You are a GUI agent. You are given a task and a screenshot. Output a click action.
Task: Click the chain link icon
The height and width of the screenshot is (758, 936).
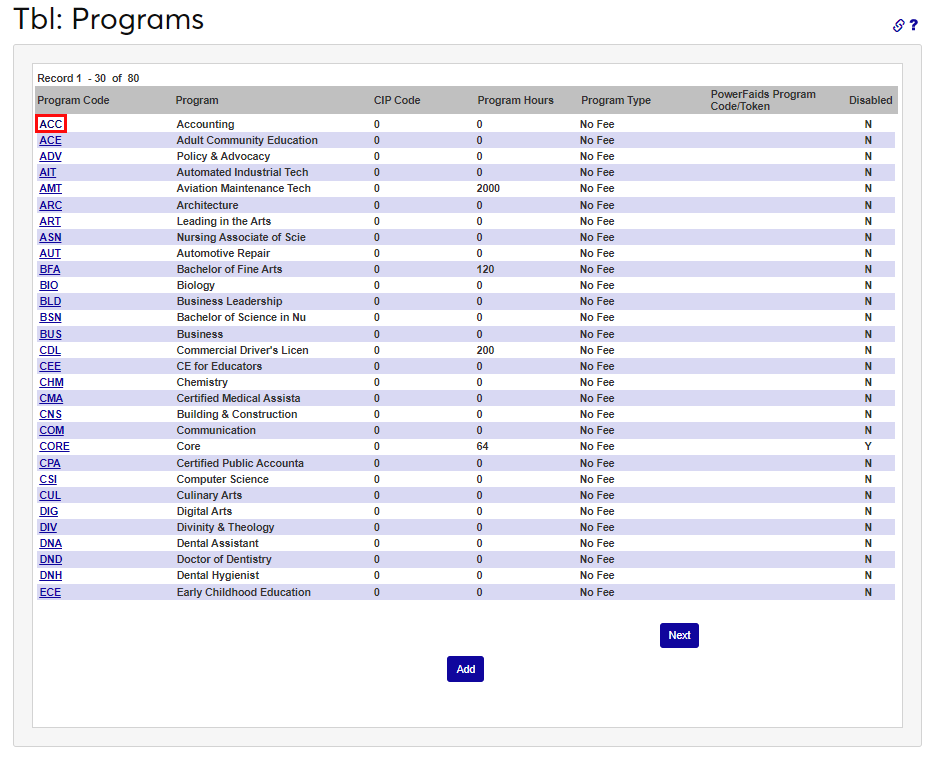click(899, 25)
